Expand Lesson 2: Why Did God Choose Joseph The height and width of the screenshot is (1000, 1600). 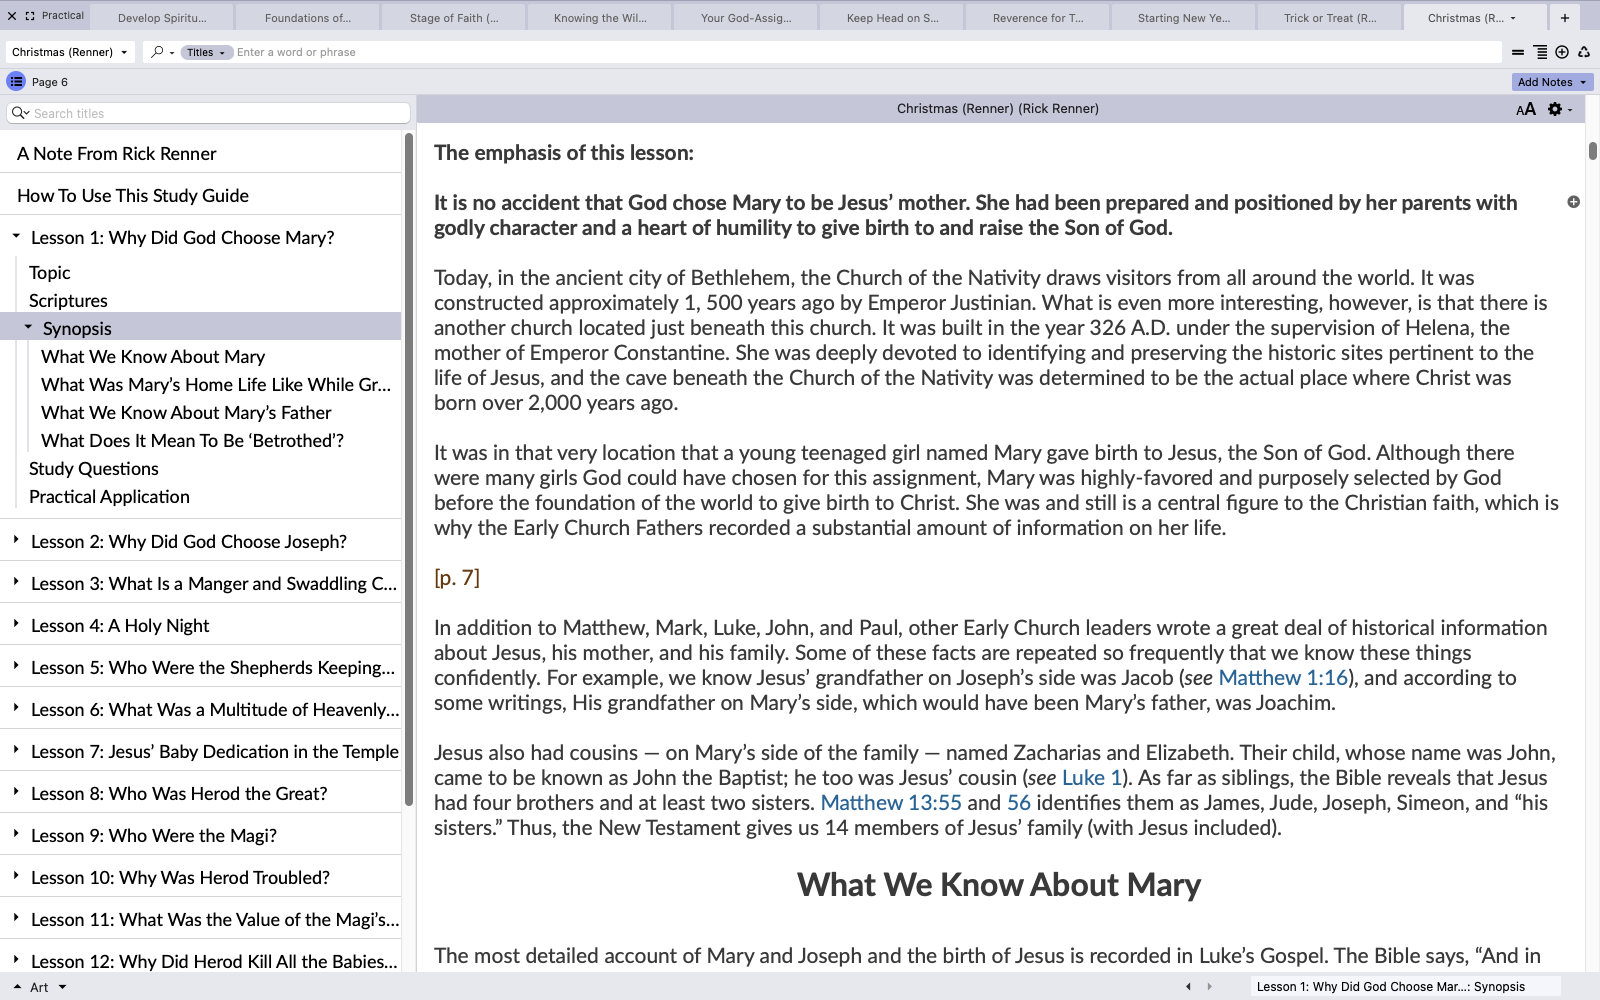tap(16, 541)
